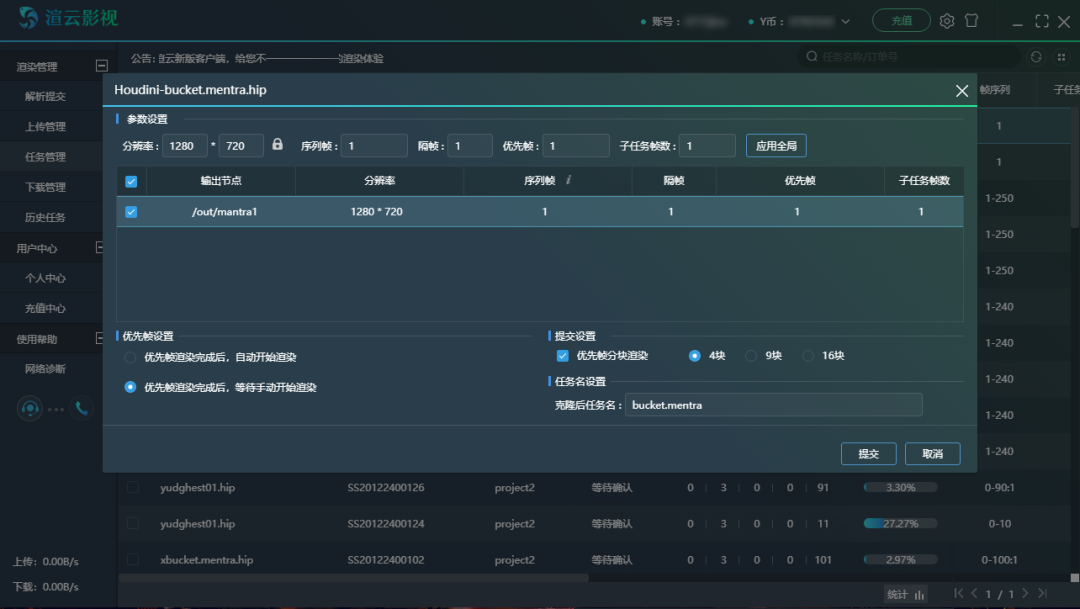Click the 27.27% progress bar
1080x609 pixels.
(900, 524)
